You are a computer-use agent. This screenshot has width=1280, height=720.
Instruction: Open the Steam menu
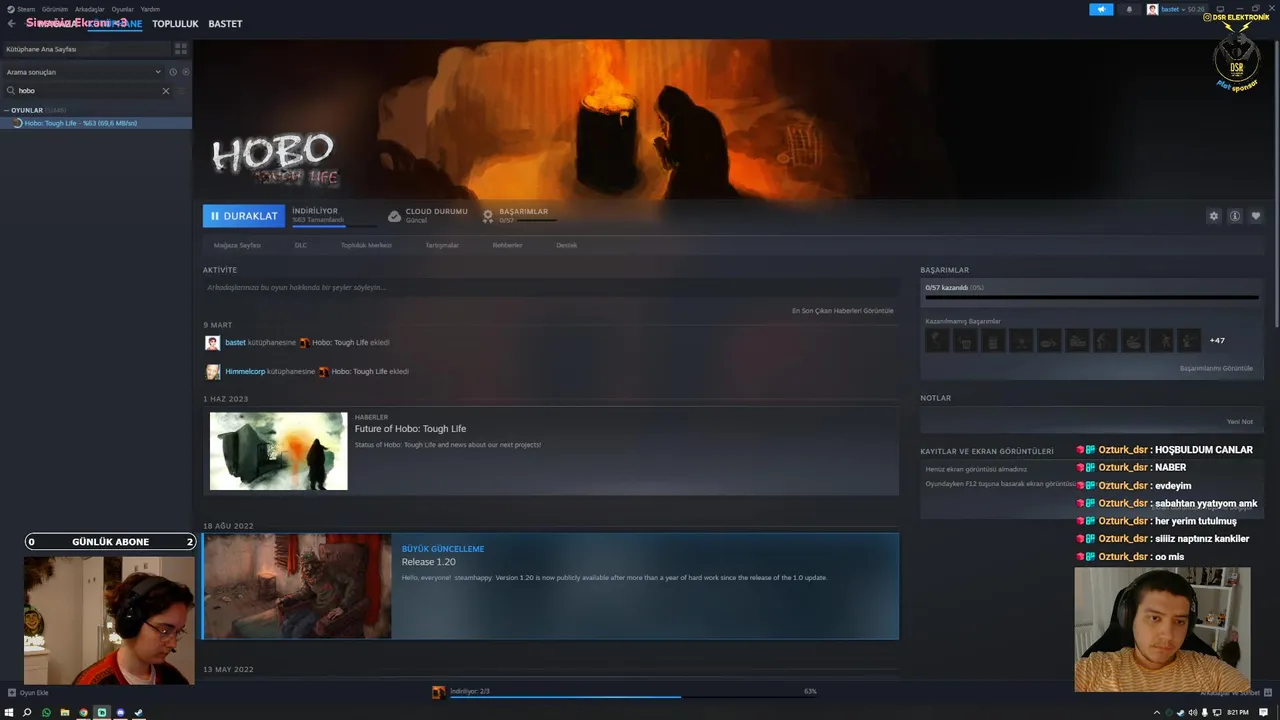[22, 9]
